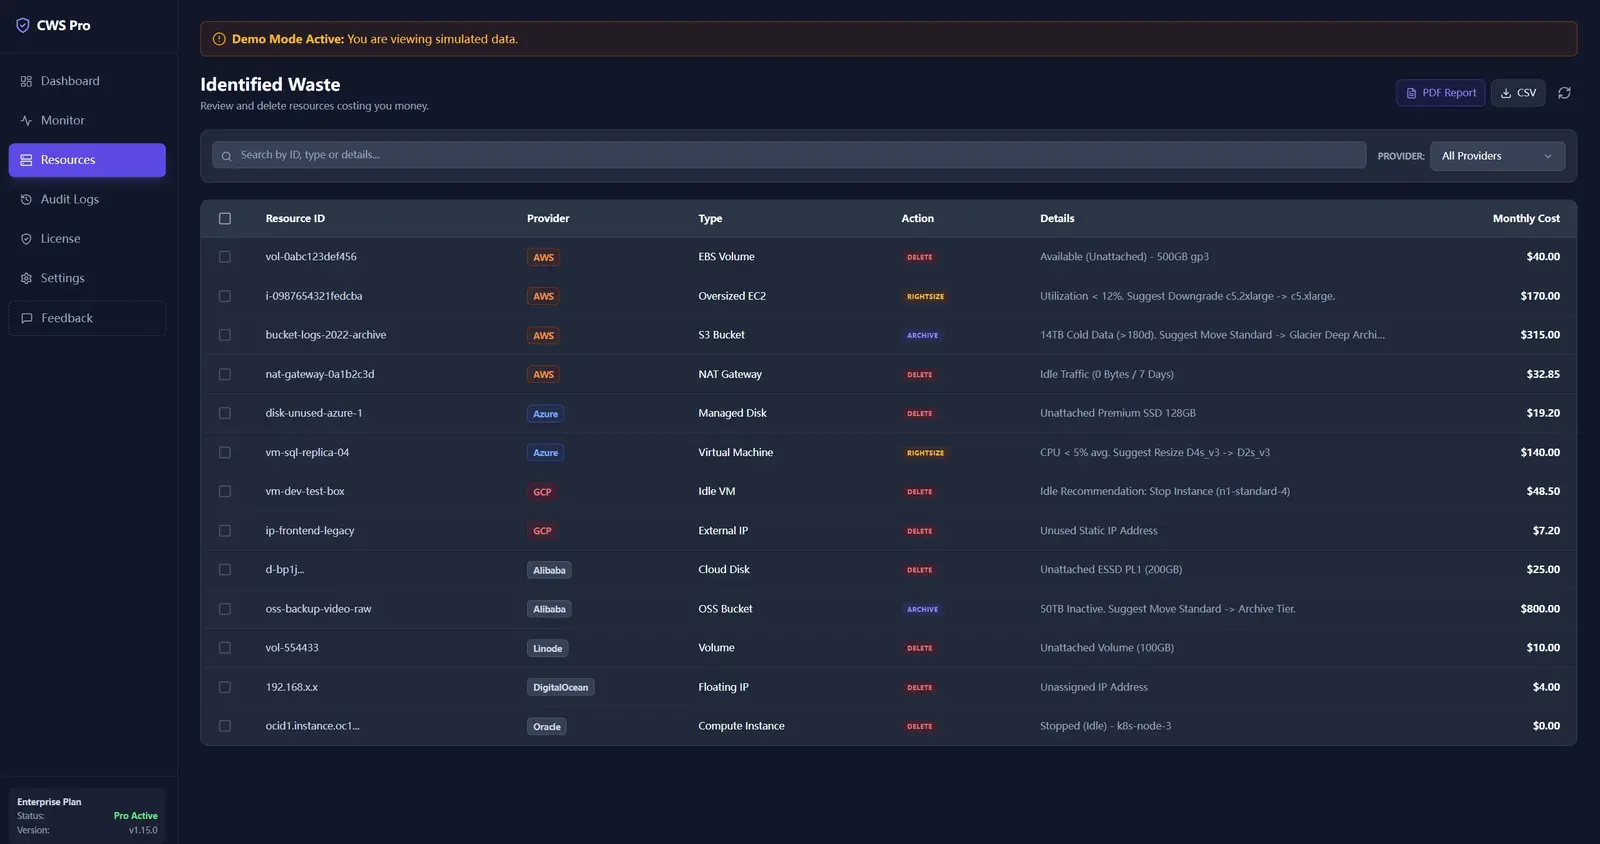1600x844 pixels.
Task: Click the Resources server icon in sidebar
Action: pyautogui.click(x=26, y=160)
